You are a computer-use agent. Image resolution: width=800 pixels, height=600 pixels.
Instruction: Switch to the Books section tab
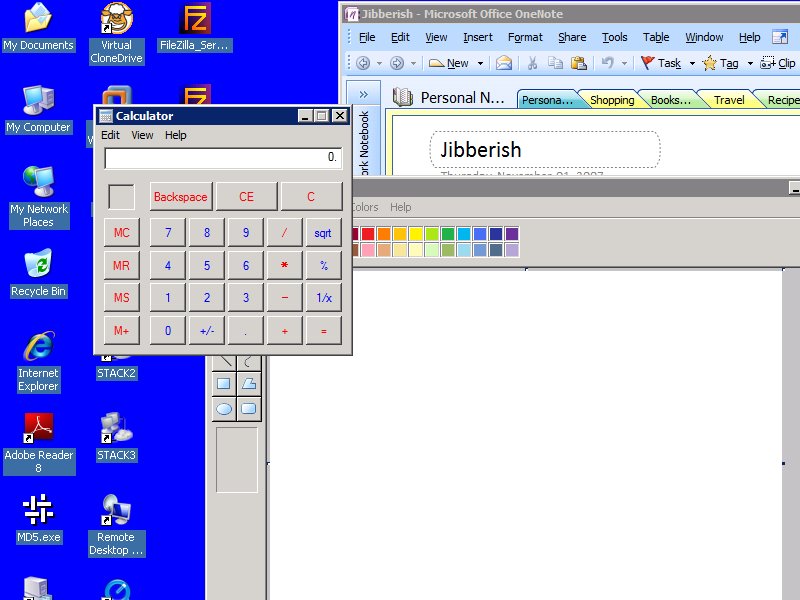click(x=670, y=100)
